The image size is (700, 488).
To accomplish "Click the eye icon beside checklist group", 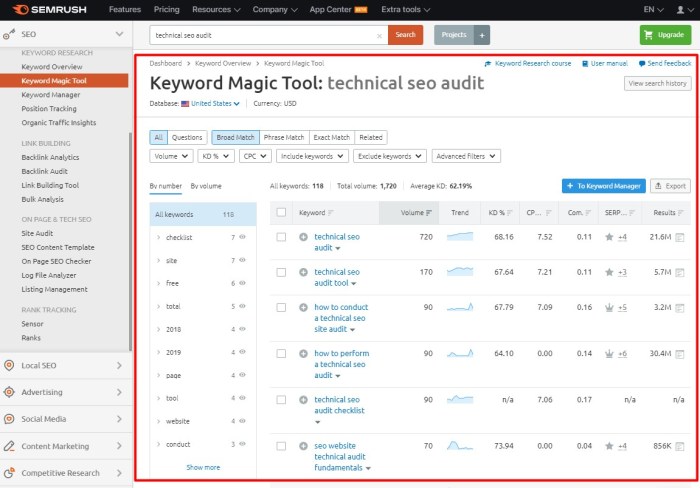I will (242, 238).
